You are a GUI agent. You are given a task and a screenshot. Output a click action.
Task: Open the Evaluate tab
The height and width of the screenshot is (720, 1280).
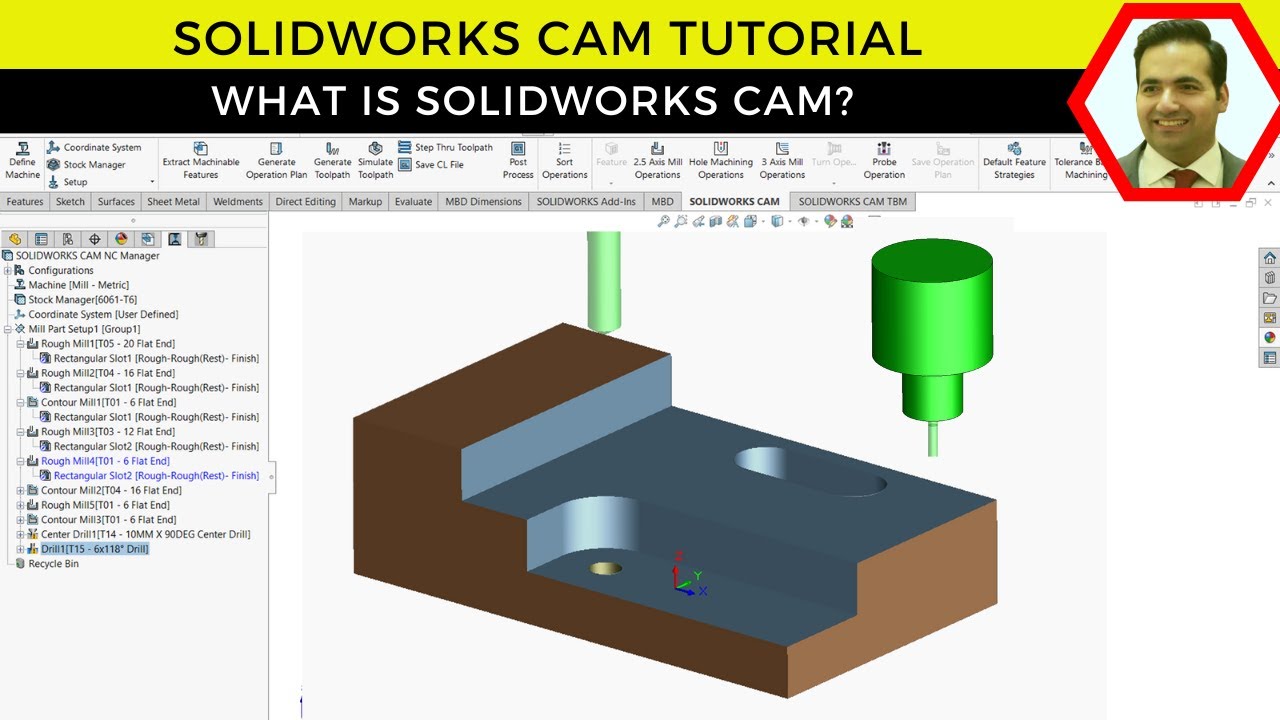click(413, 201)
